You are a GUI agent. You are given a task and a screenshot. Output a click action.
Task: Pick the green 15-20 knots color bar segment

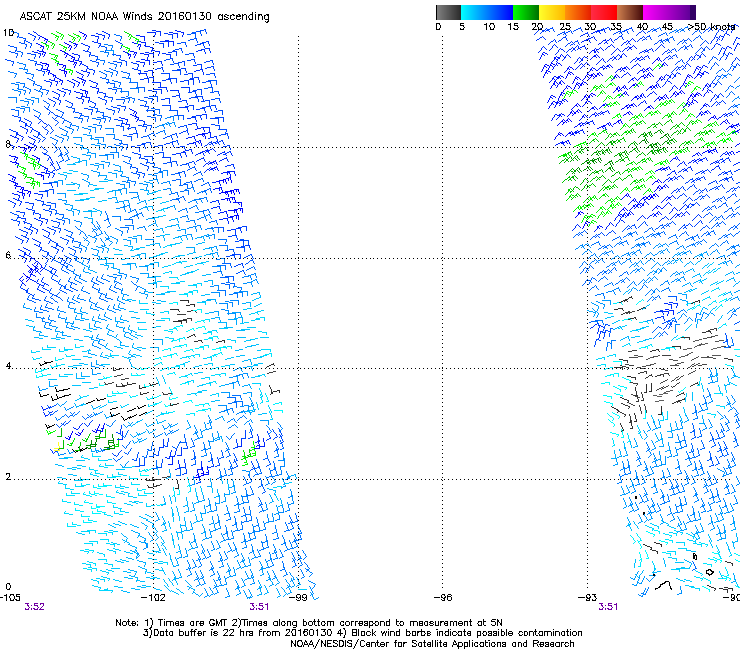tap(526, 12)
